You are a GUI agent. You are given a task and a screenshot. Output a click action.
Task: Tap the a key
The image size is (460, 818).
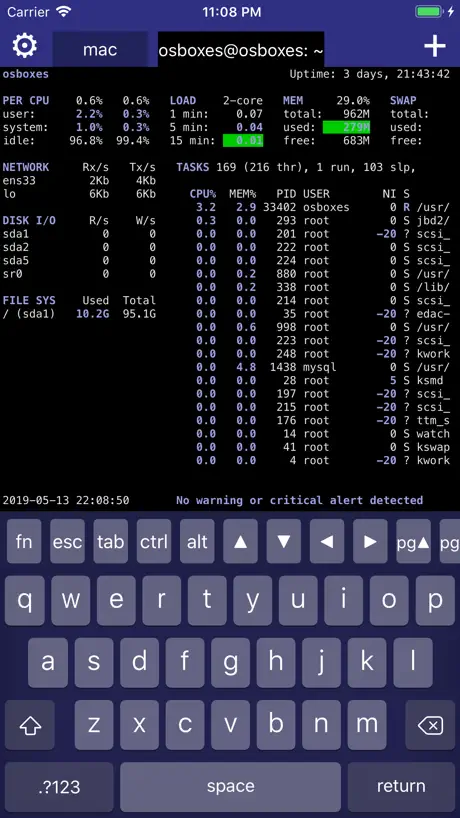click(47, 663)
